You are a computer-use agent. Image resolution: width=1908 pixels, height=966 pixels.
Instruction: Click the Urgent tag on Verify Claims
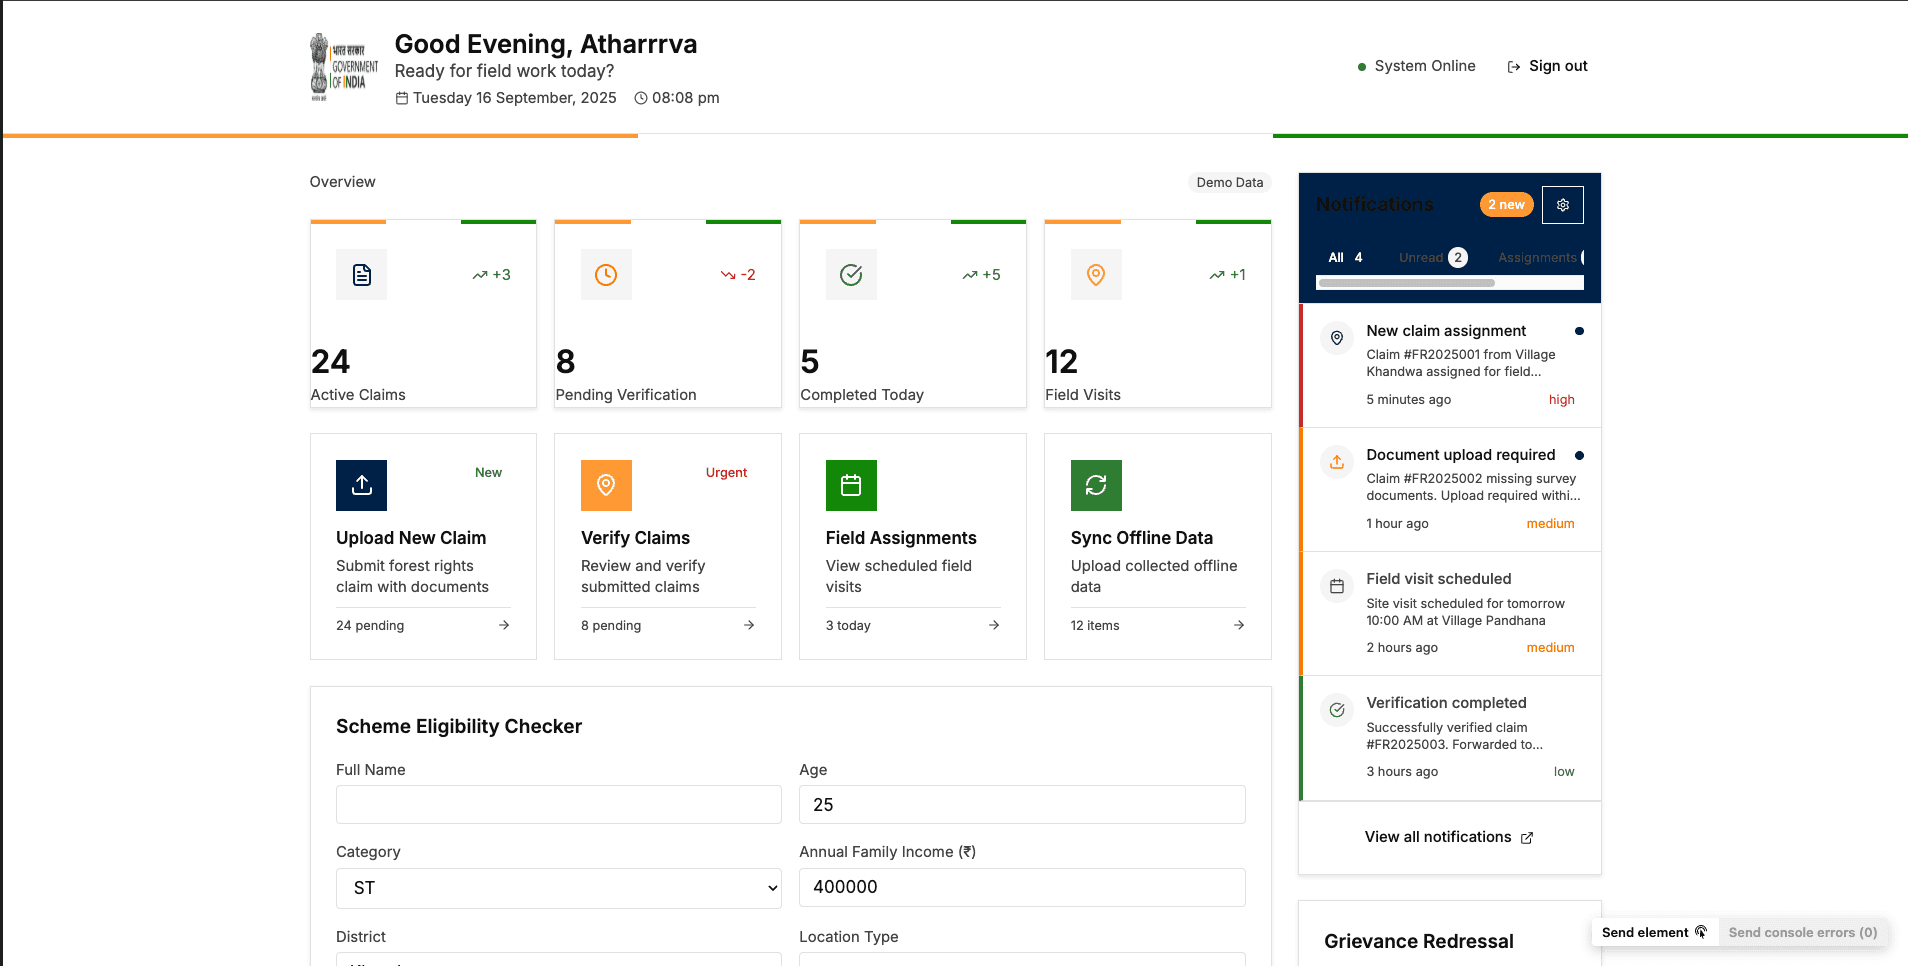click(726, 473)
